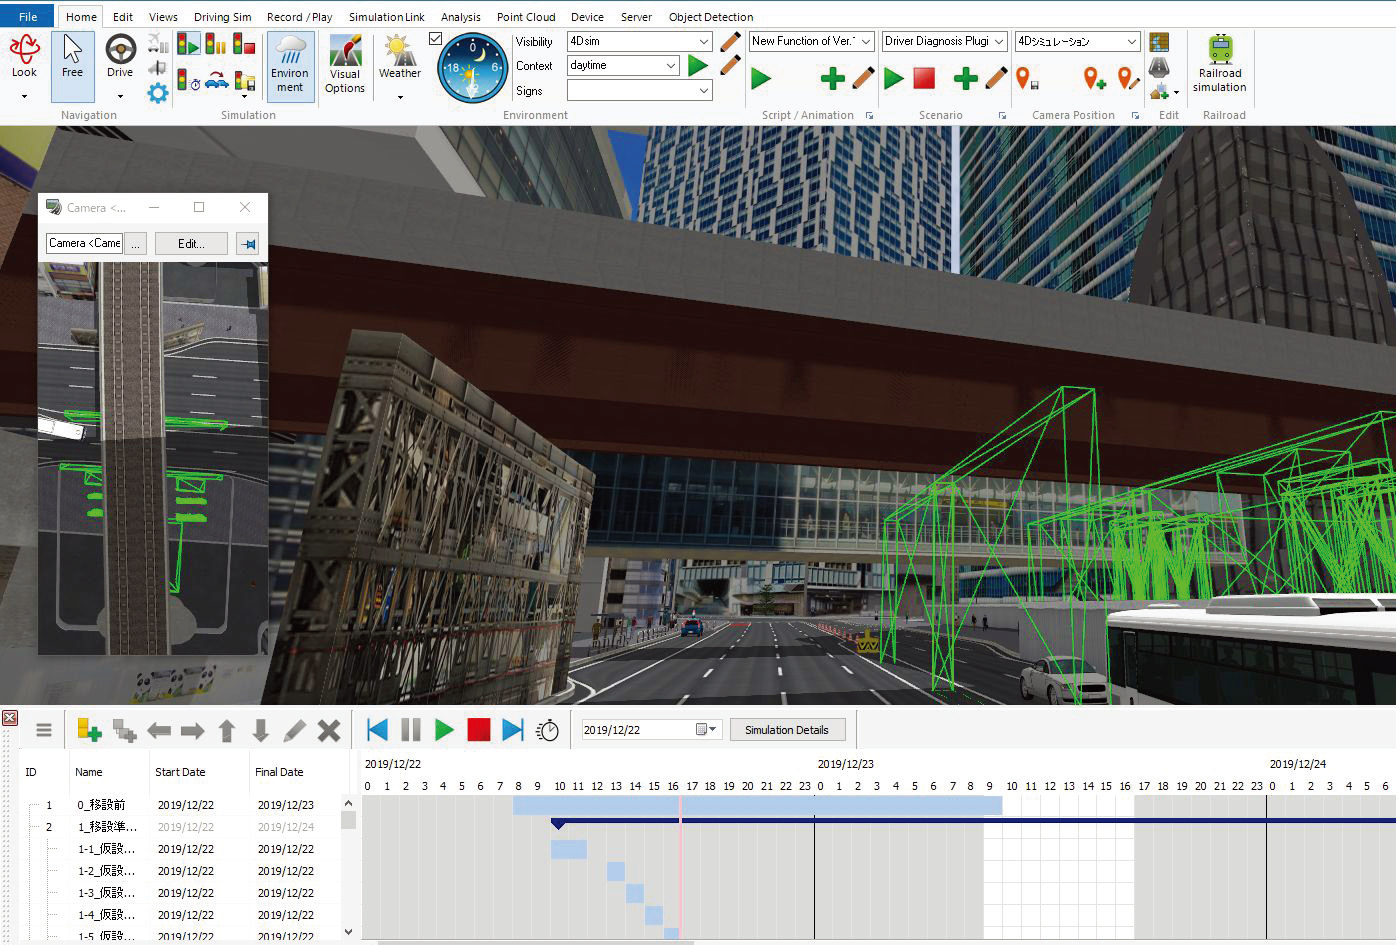Open the road edit icon
Image resolution: width=1396 pixels, height=945 pixels.
[1159, 67]
